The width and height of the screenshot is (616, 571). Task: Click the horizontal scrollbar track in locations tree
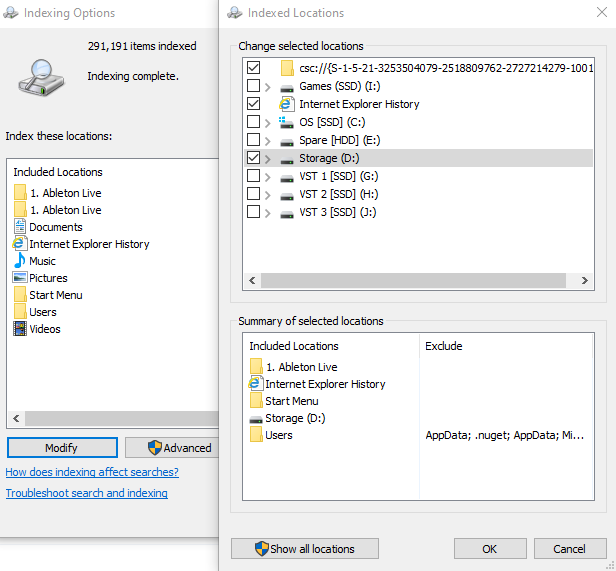413,280
